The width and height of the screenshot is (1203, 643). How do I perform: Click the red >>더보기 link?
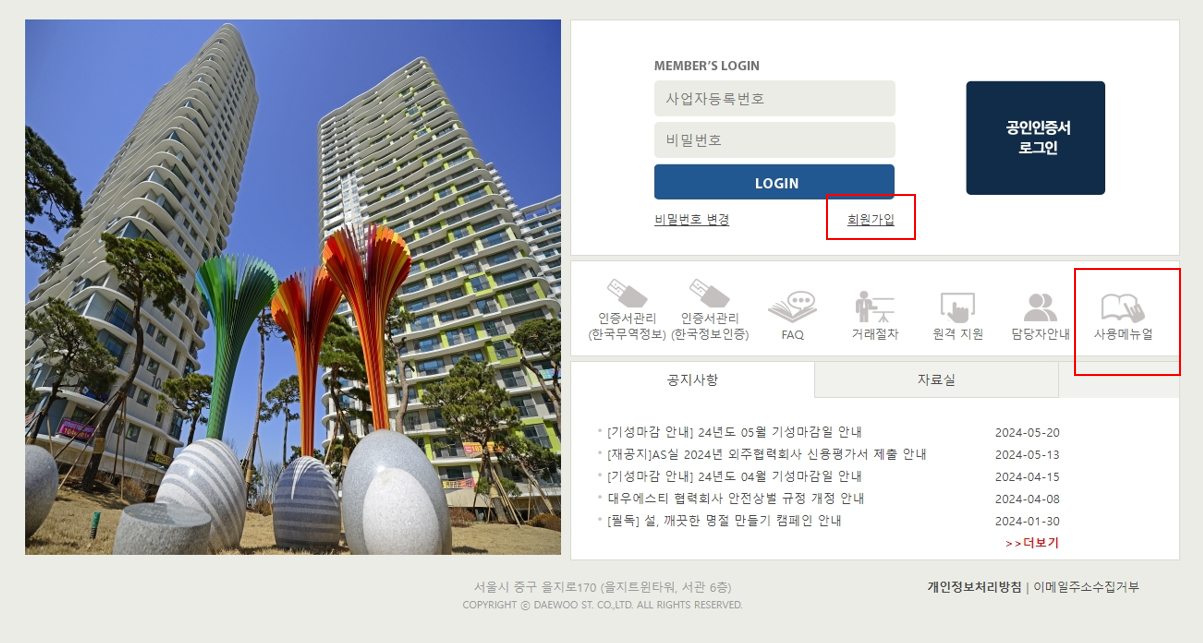[1032, 543]
